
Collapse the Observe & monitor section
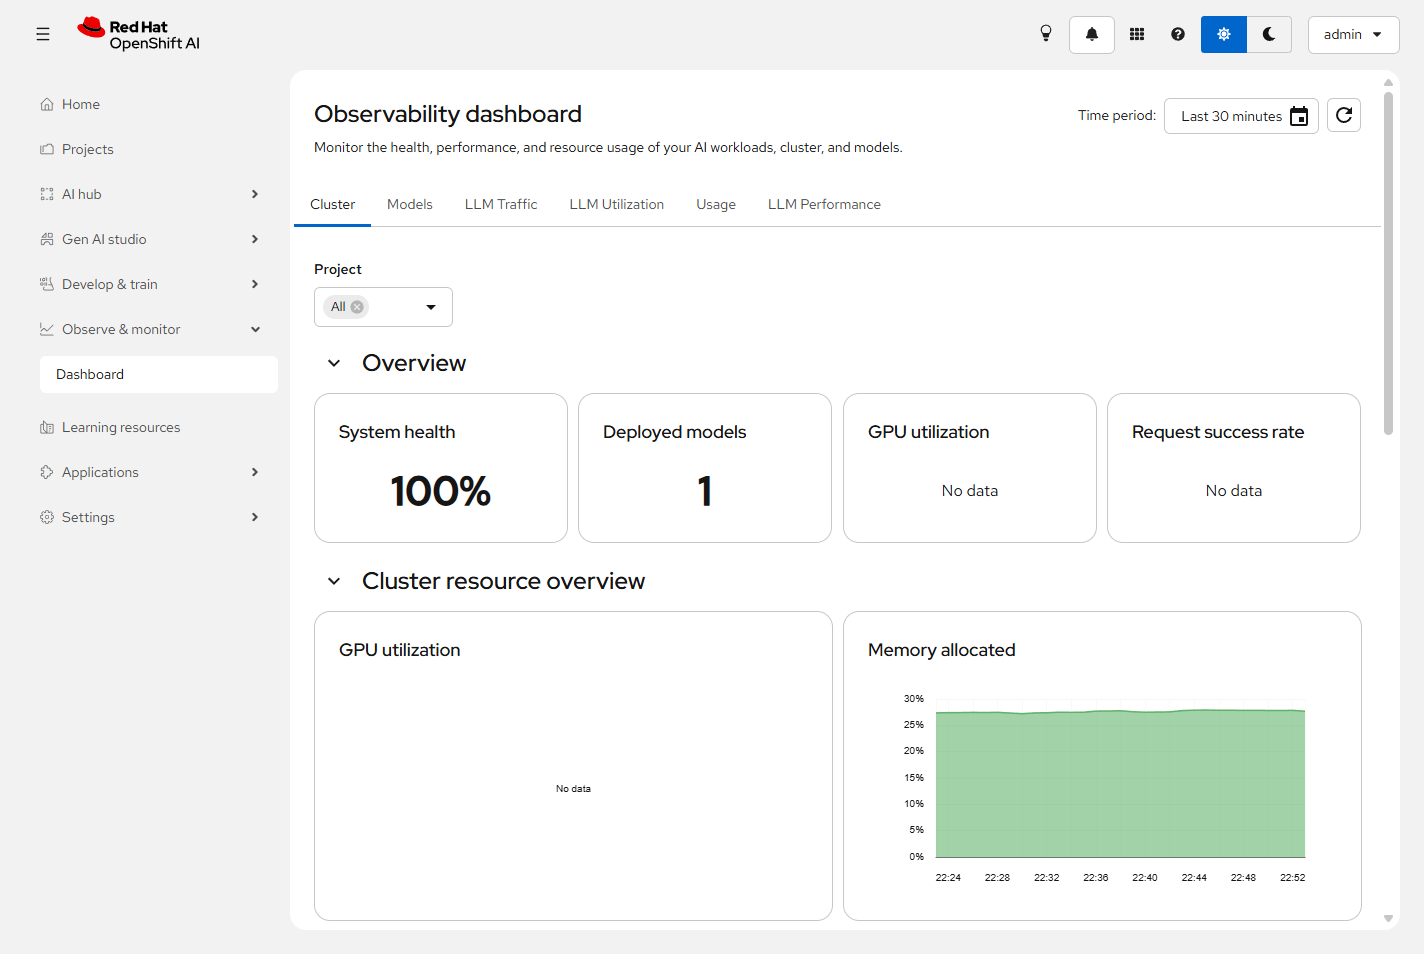[x=159, y=329]
